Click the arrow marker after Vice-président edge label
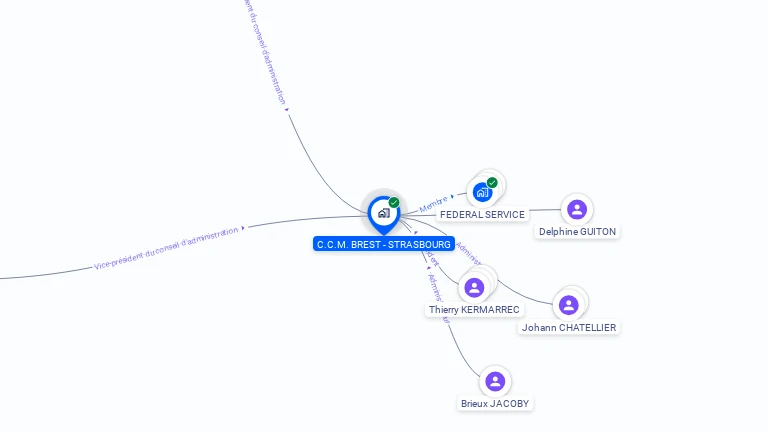This screenshot has height=432, width=768. click(243, 228)
